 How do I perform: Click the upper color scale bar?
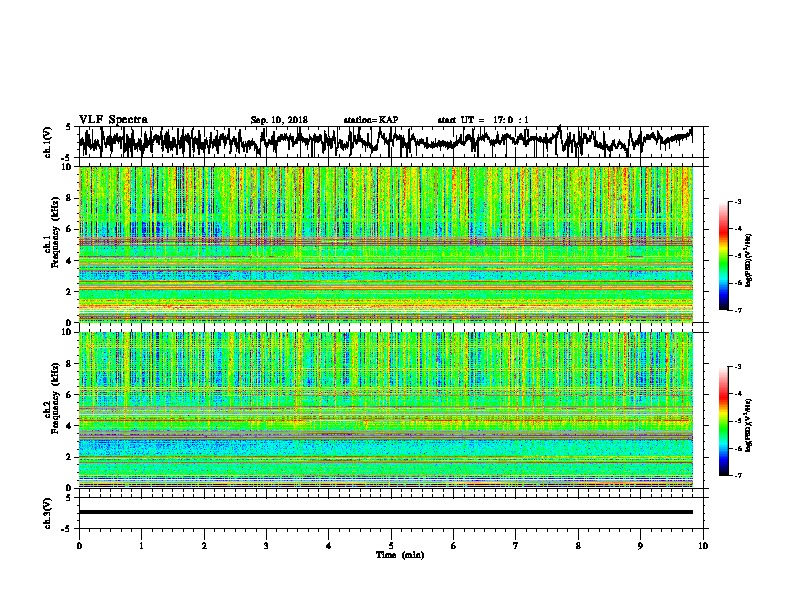click(x=723, y=256)
